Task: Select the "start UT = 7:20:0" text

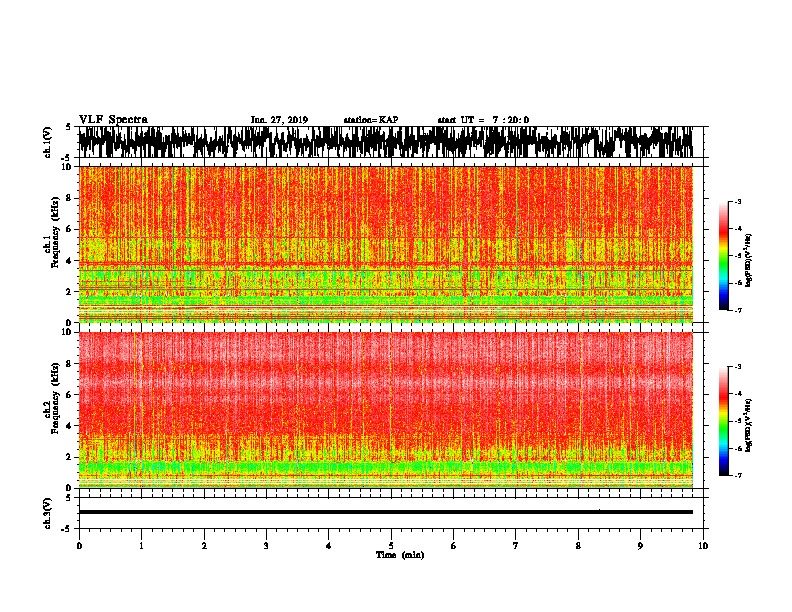Action: point(483,120)
